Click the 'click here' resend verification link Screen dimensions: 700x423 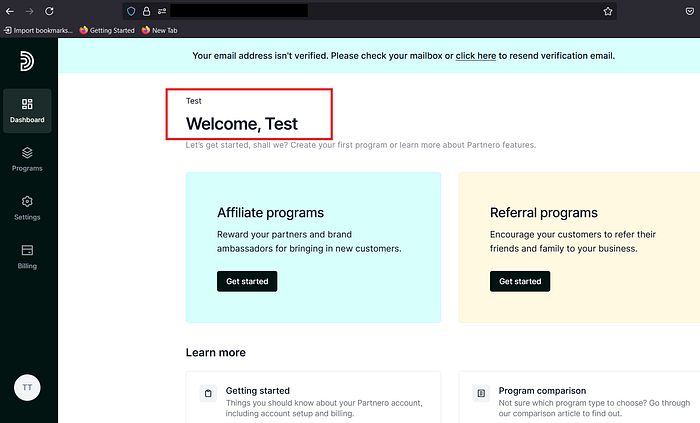pyautogui.click(x=475, y=56)
